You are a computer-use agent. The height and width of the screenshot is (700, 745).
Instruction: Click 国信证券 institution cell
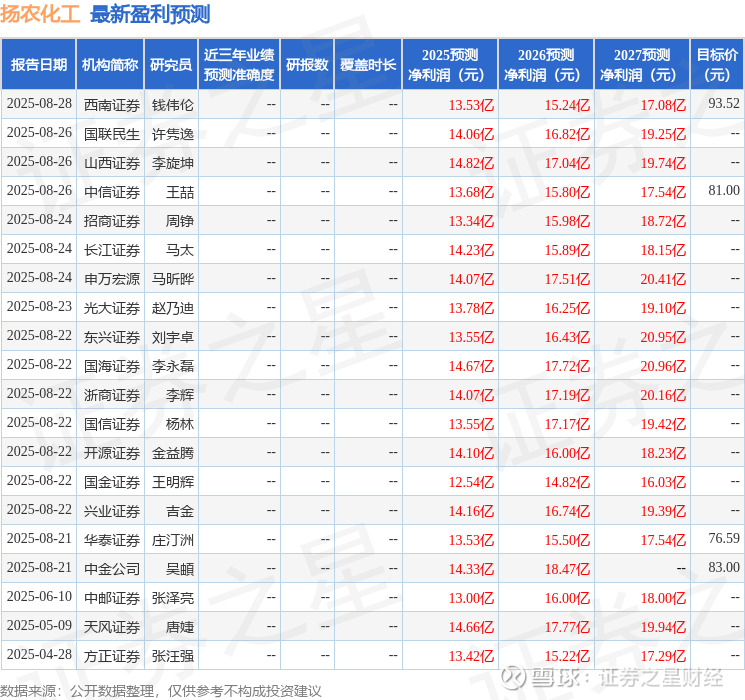112,424
